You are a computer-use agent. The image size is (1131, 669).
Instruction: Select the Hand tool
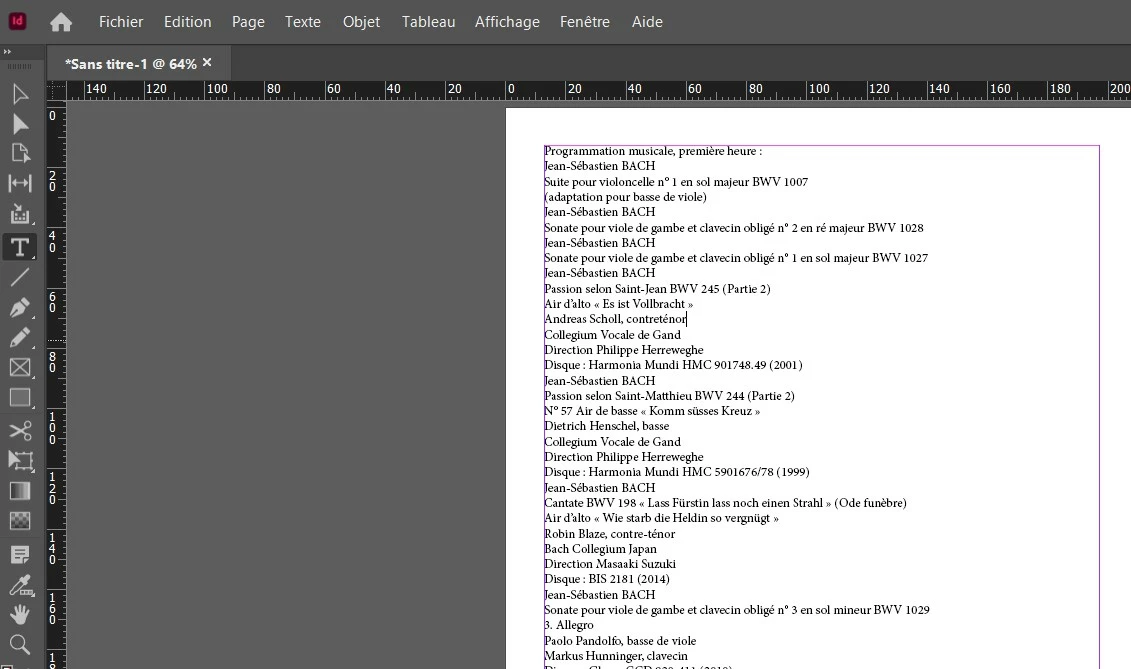pyautogui.click(x=20, y=615)
